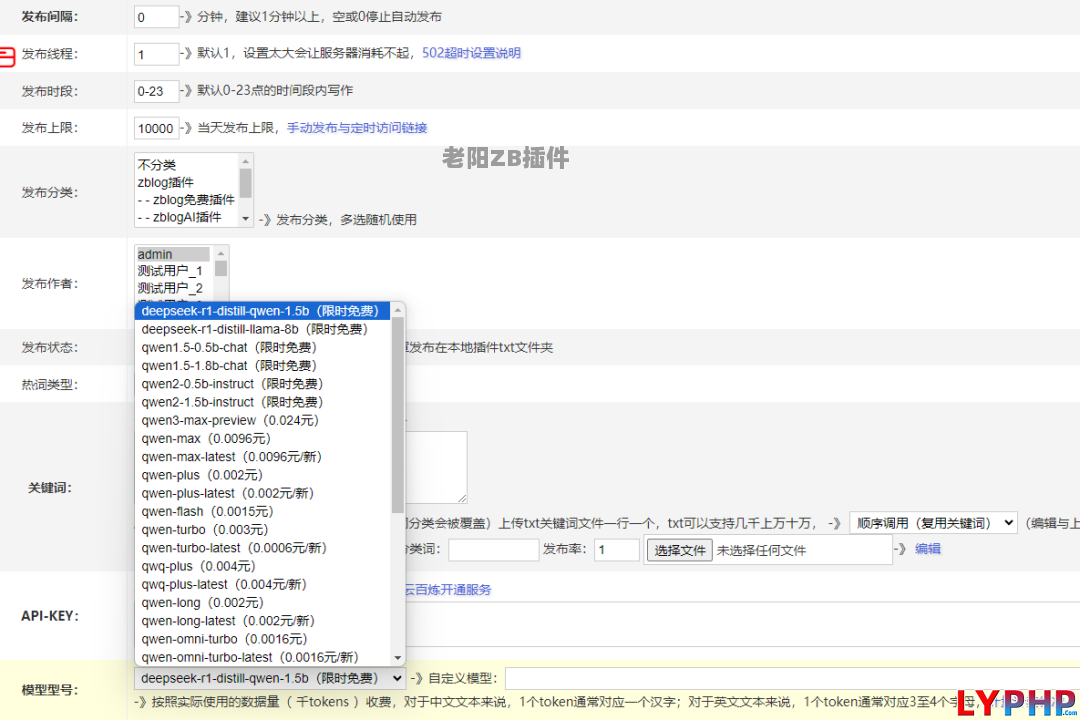Choose deepseek-r1-distill-qwen-1.5b in the open list

tap(263, 311)
